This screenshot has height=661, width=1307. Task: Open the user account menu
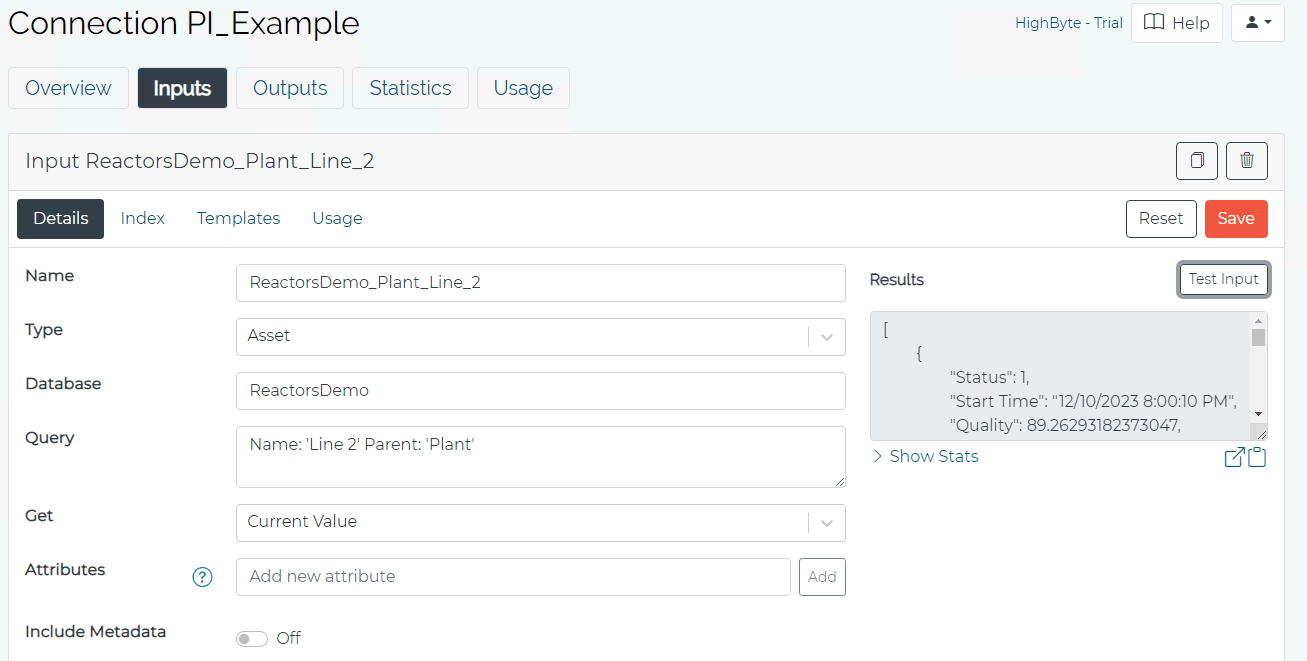(1257, 22)
